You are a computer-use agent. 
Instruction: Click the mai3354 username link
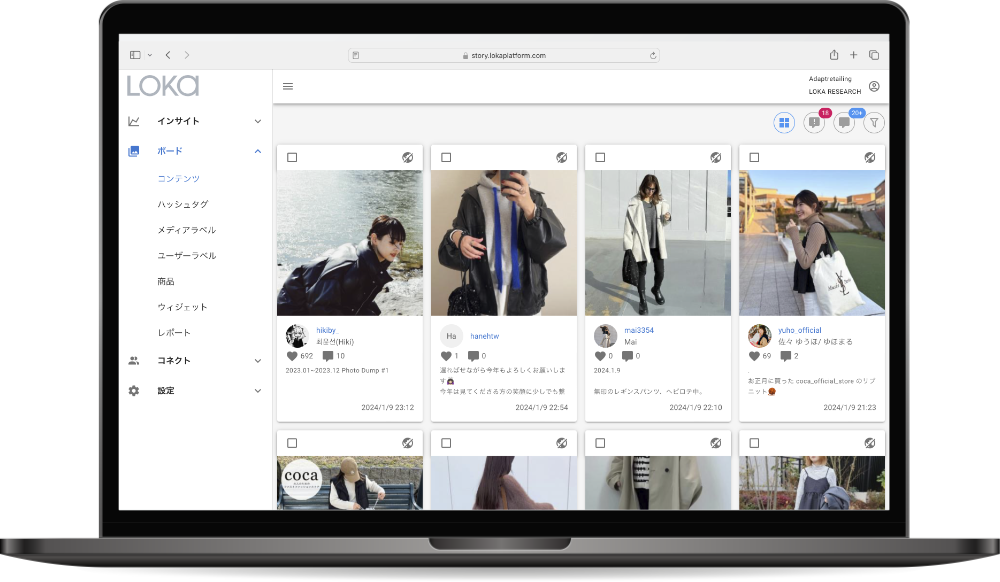[x=639, y=330]
